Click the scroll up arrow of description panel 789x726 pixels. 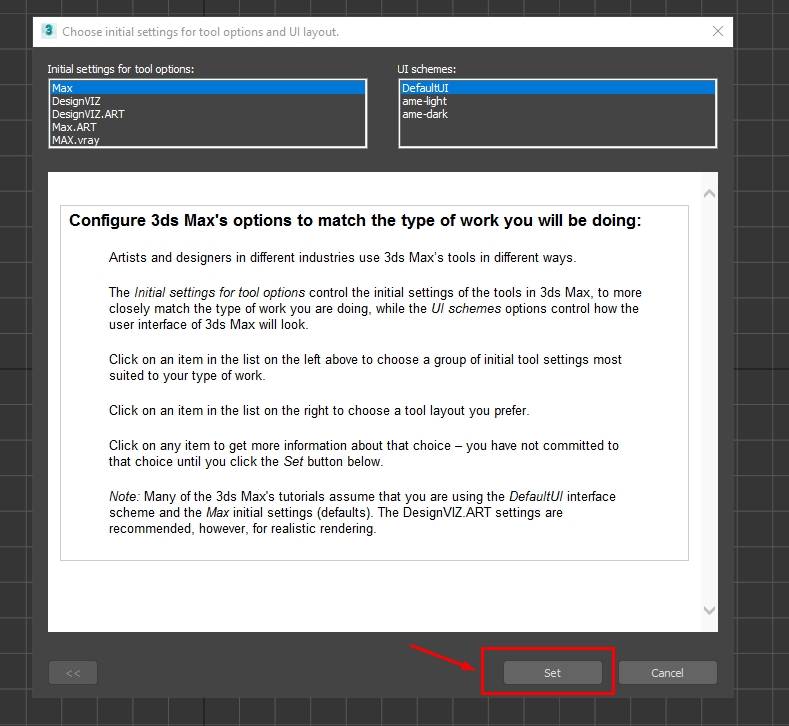point(709,193)
